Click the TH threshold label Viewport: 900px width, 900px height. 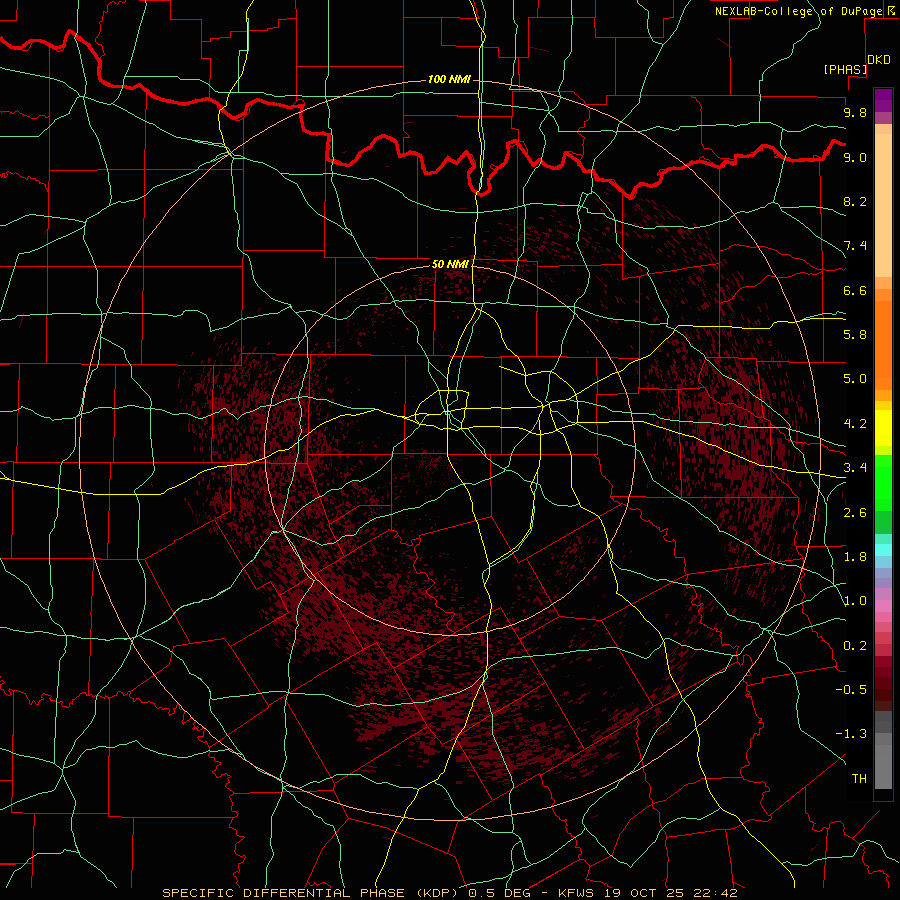859,779
